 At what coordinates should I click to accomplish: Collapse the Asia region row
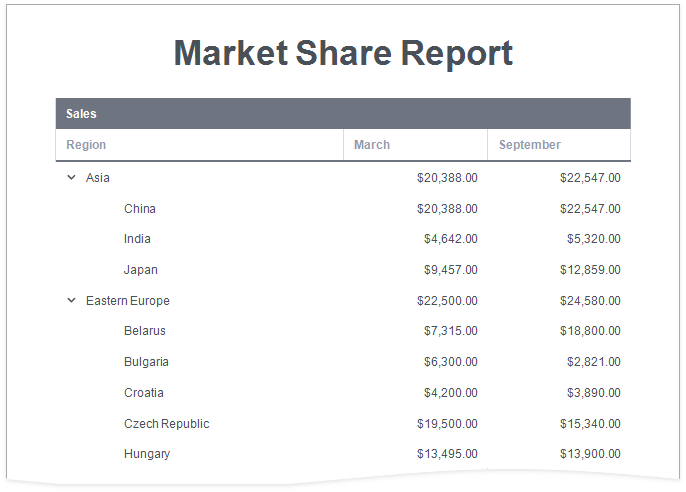coord(71,178)
